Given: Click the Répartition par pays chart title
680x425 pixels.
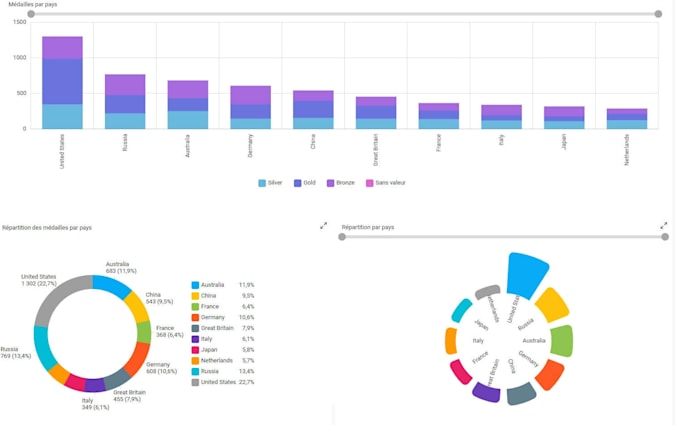Looking at the screenshot, I should tap(368, 227).
